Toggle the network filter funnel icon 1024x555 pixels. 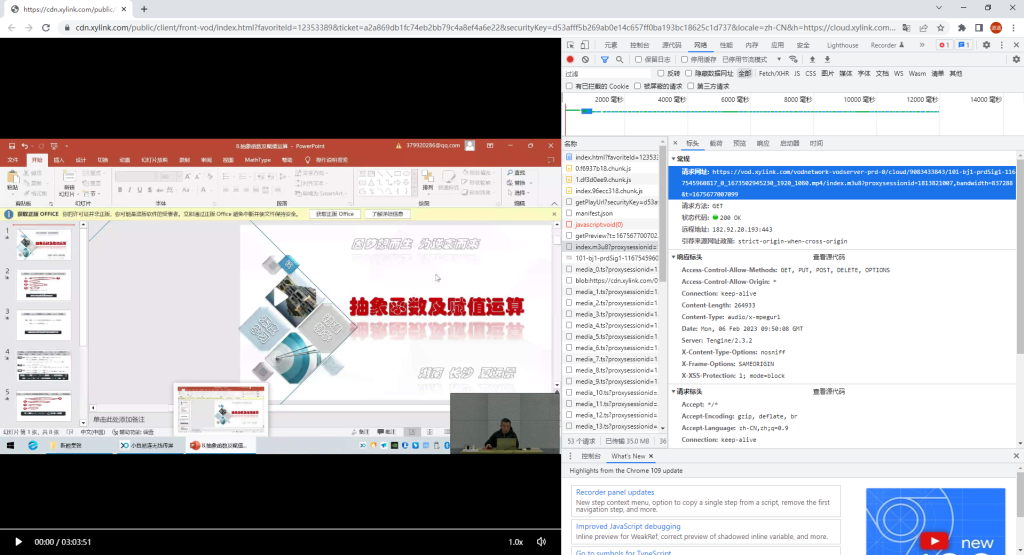click(x=604, y=60)
